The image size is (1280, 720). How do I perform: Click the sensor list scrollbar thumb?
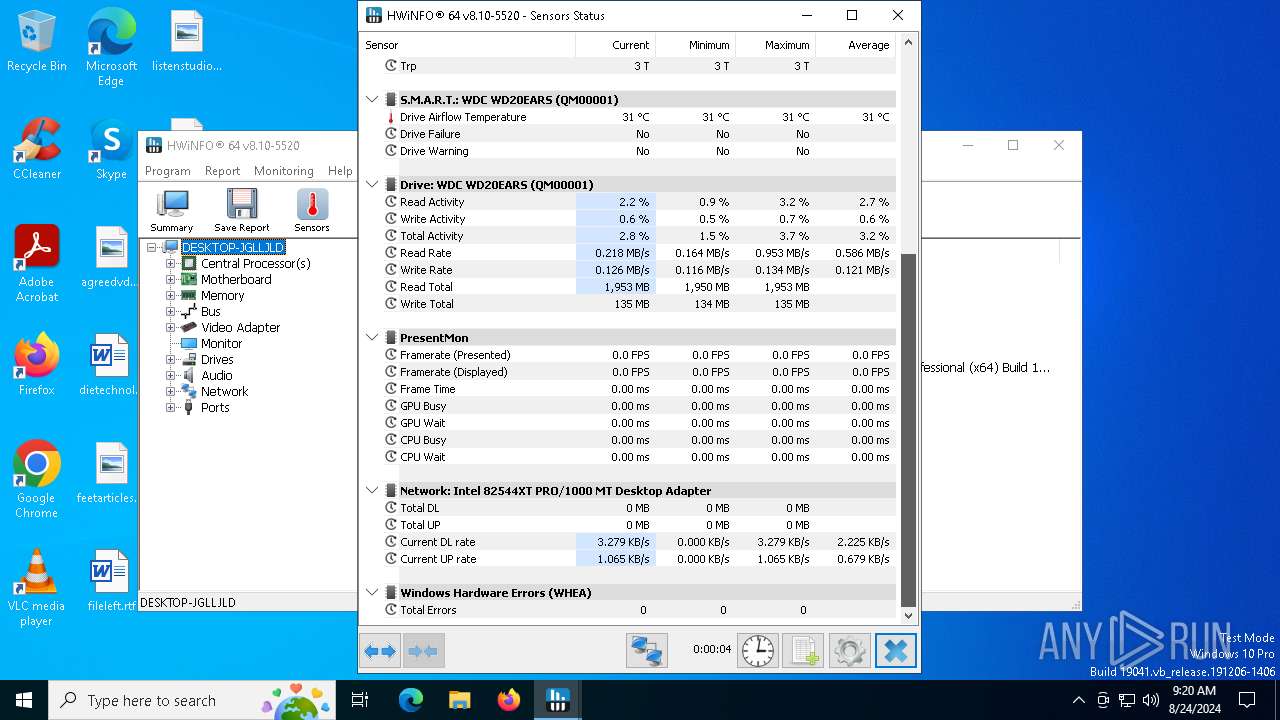coord(908,429)
